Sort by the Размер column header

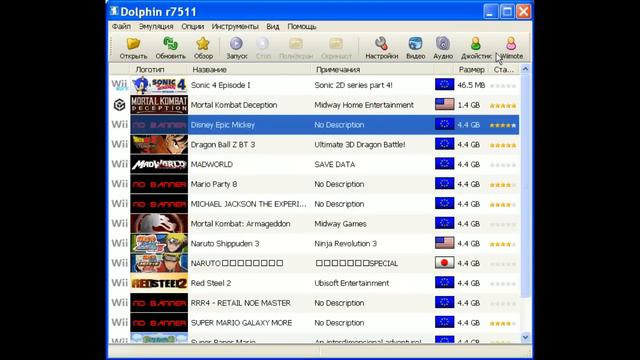tap(471, 70)
